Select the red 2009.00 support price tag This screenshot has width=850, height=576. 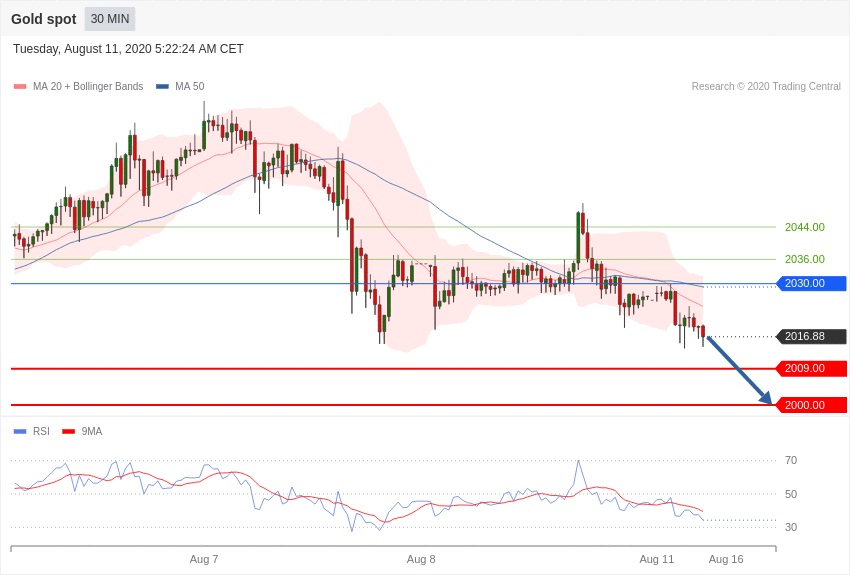[811, 369]
